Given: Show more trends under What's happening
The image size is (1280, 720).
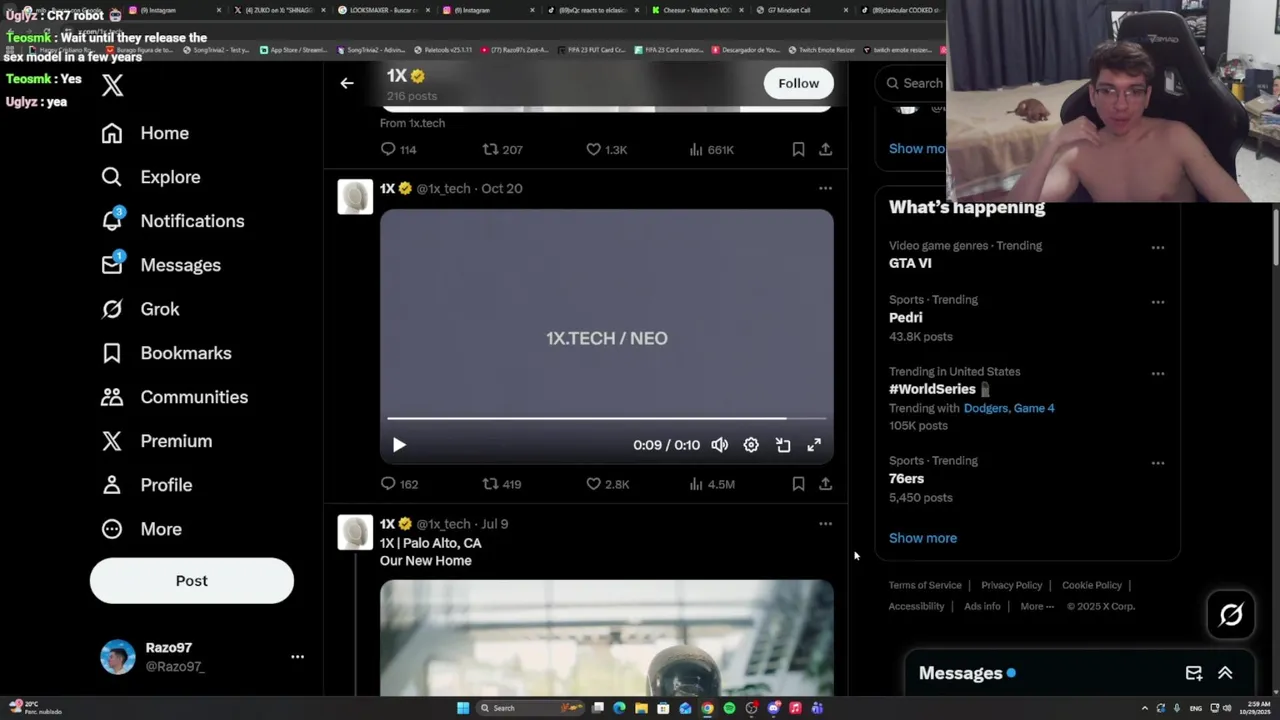Looking at the screenshot, I should click(x=923, y=538).
